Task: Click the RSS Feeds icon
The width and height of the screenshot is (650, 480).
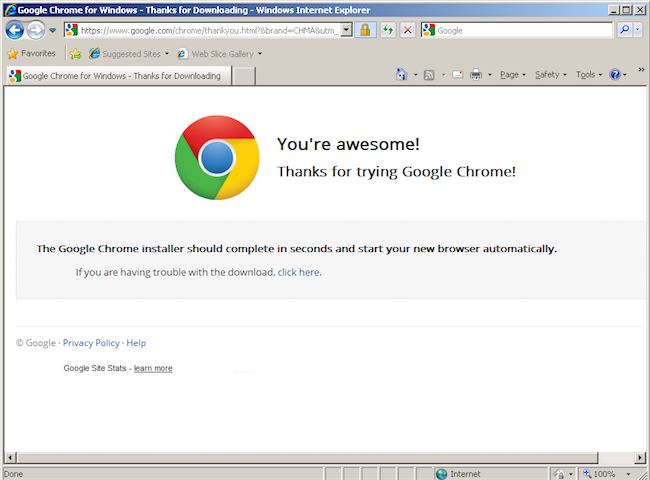Action: (x=429, y=75)
